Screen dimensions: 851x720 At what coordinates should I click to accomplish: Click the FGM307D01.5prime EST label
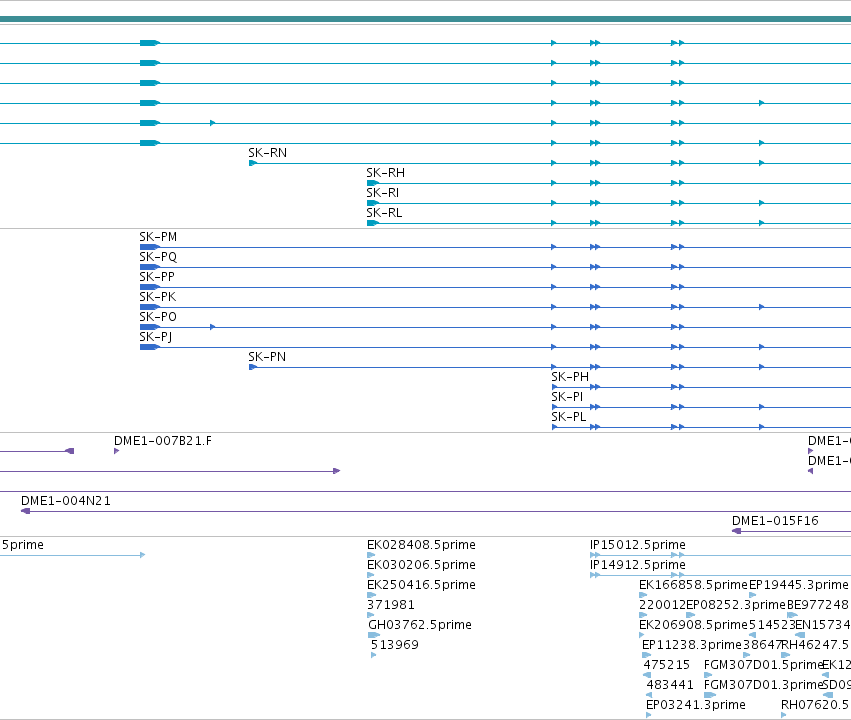(763, 666)
